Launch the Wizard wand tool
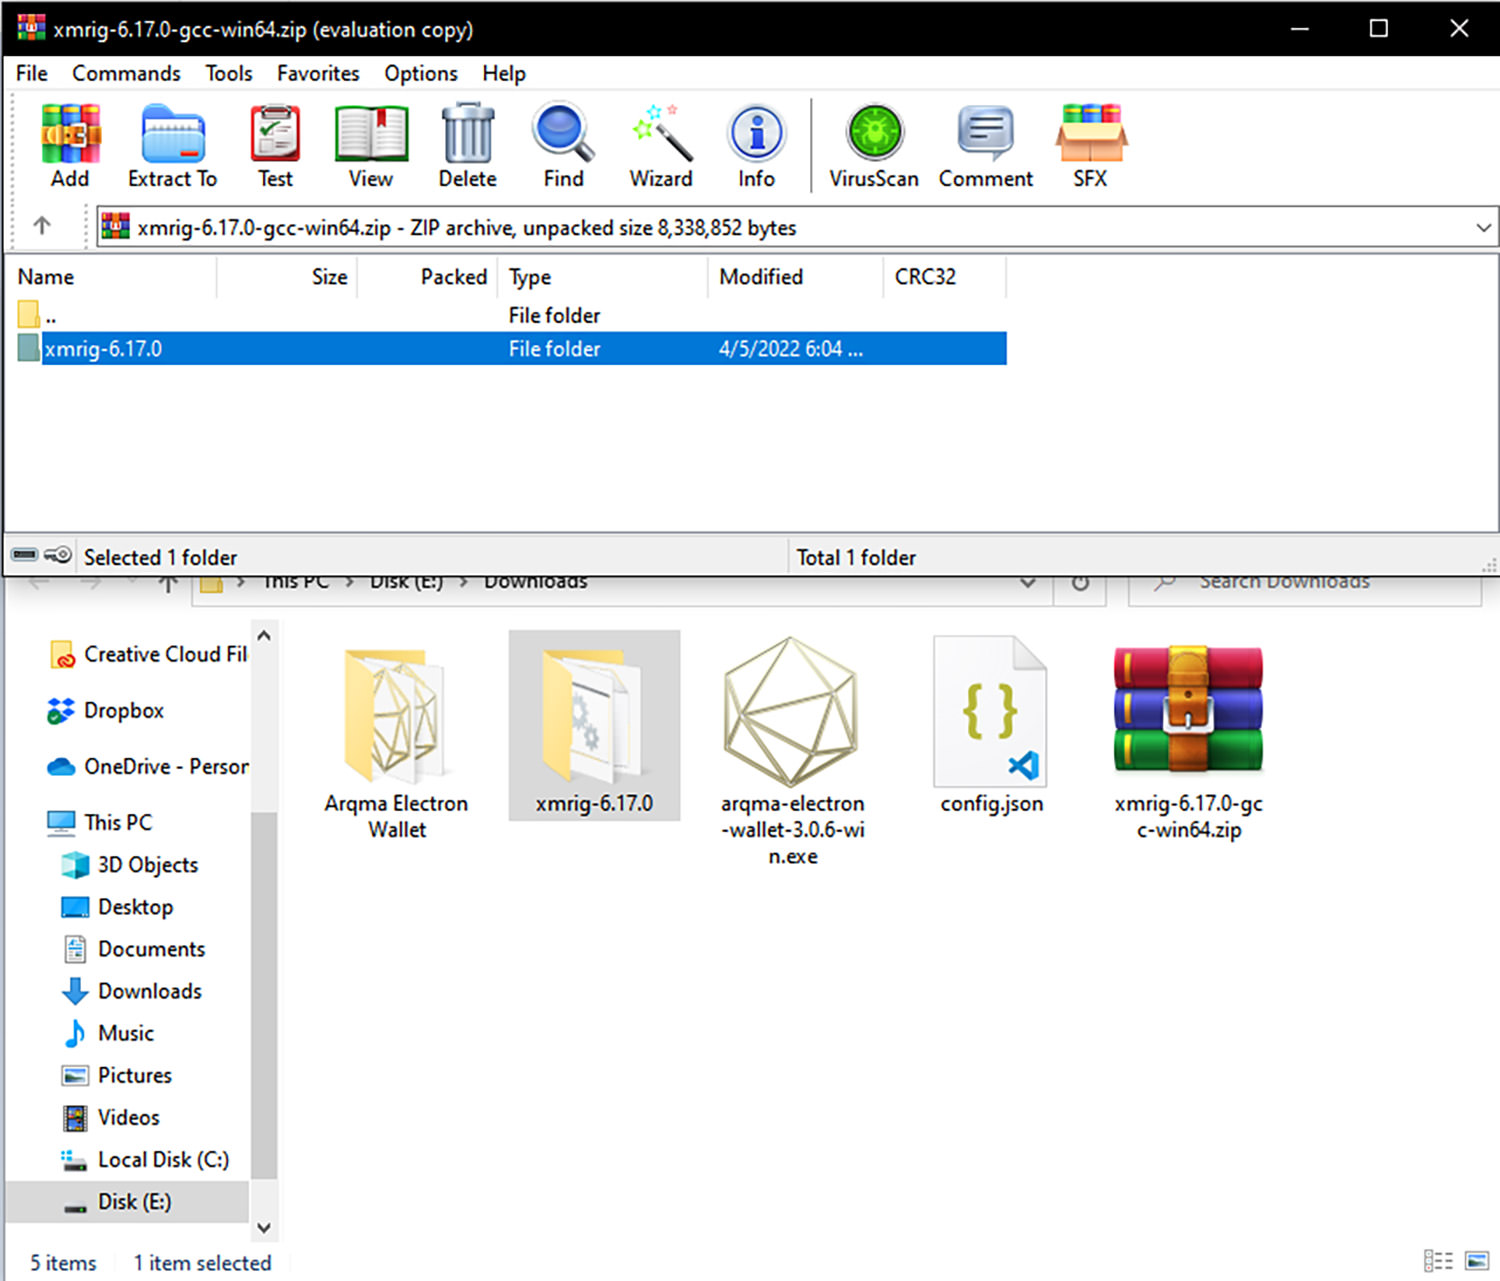Screen dimensions: 1500x1281 point(660,146)
